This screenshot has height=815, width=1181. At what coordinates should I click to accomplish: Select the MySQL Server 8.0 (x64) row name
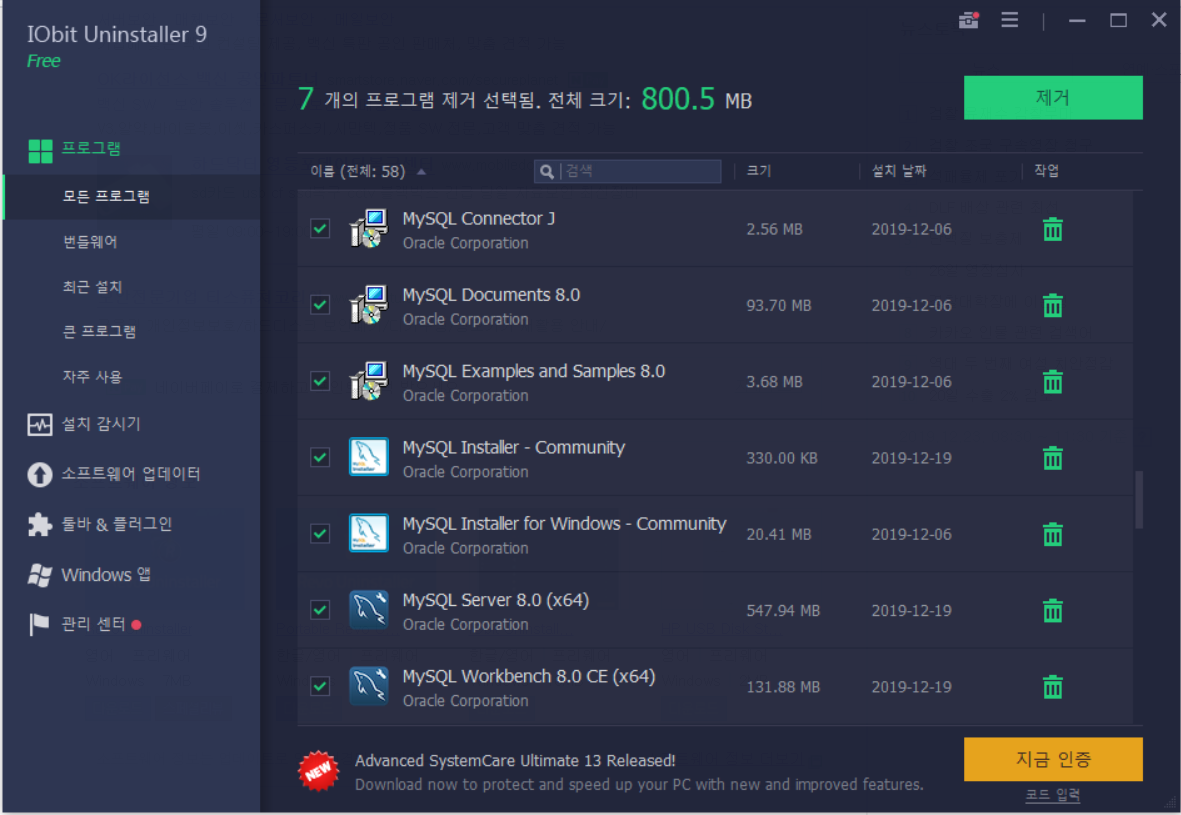496,600
